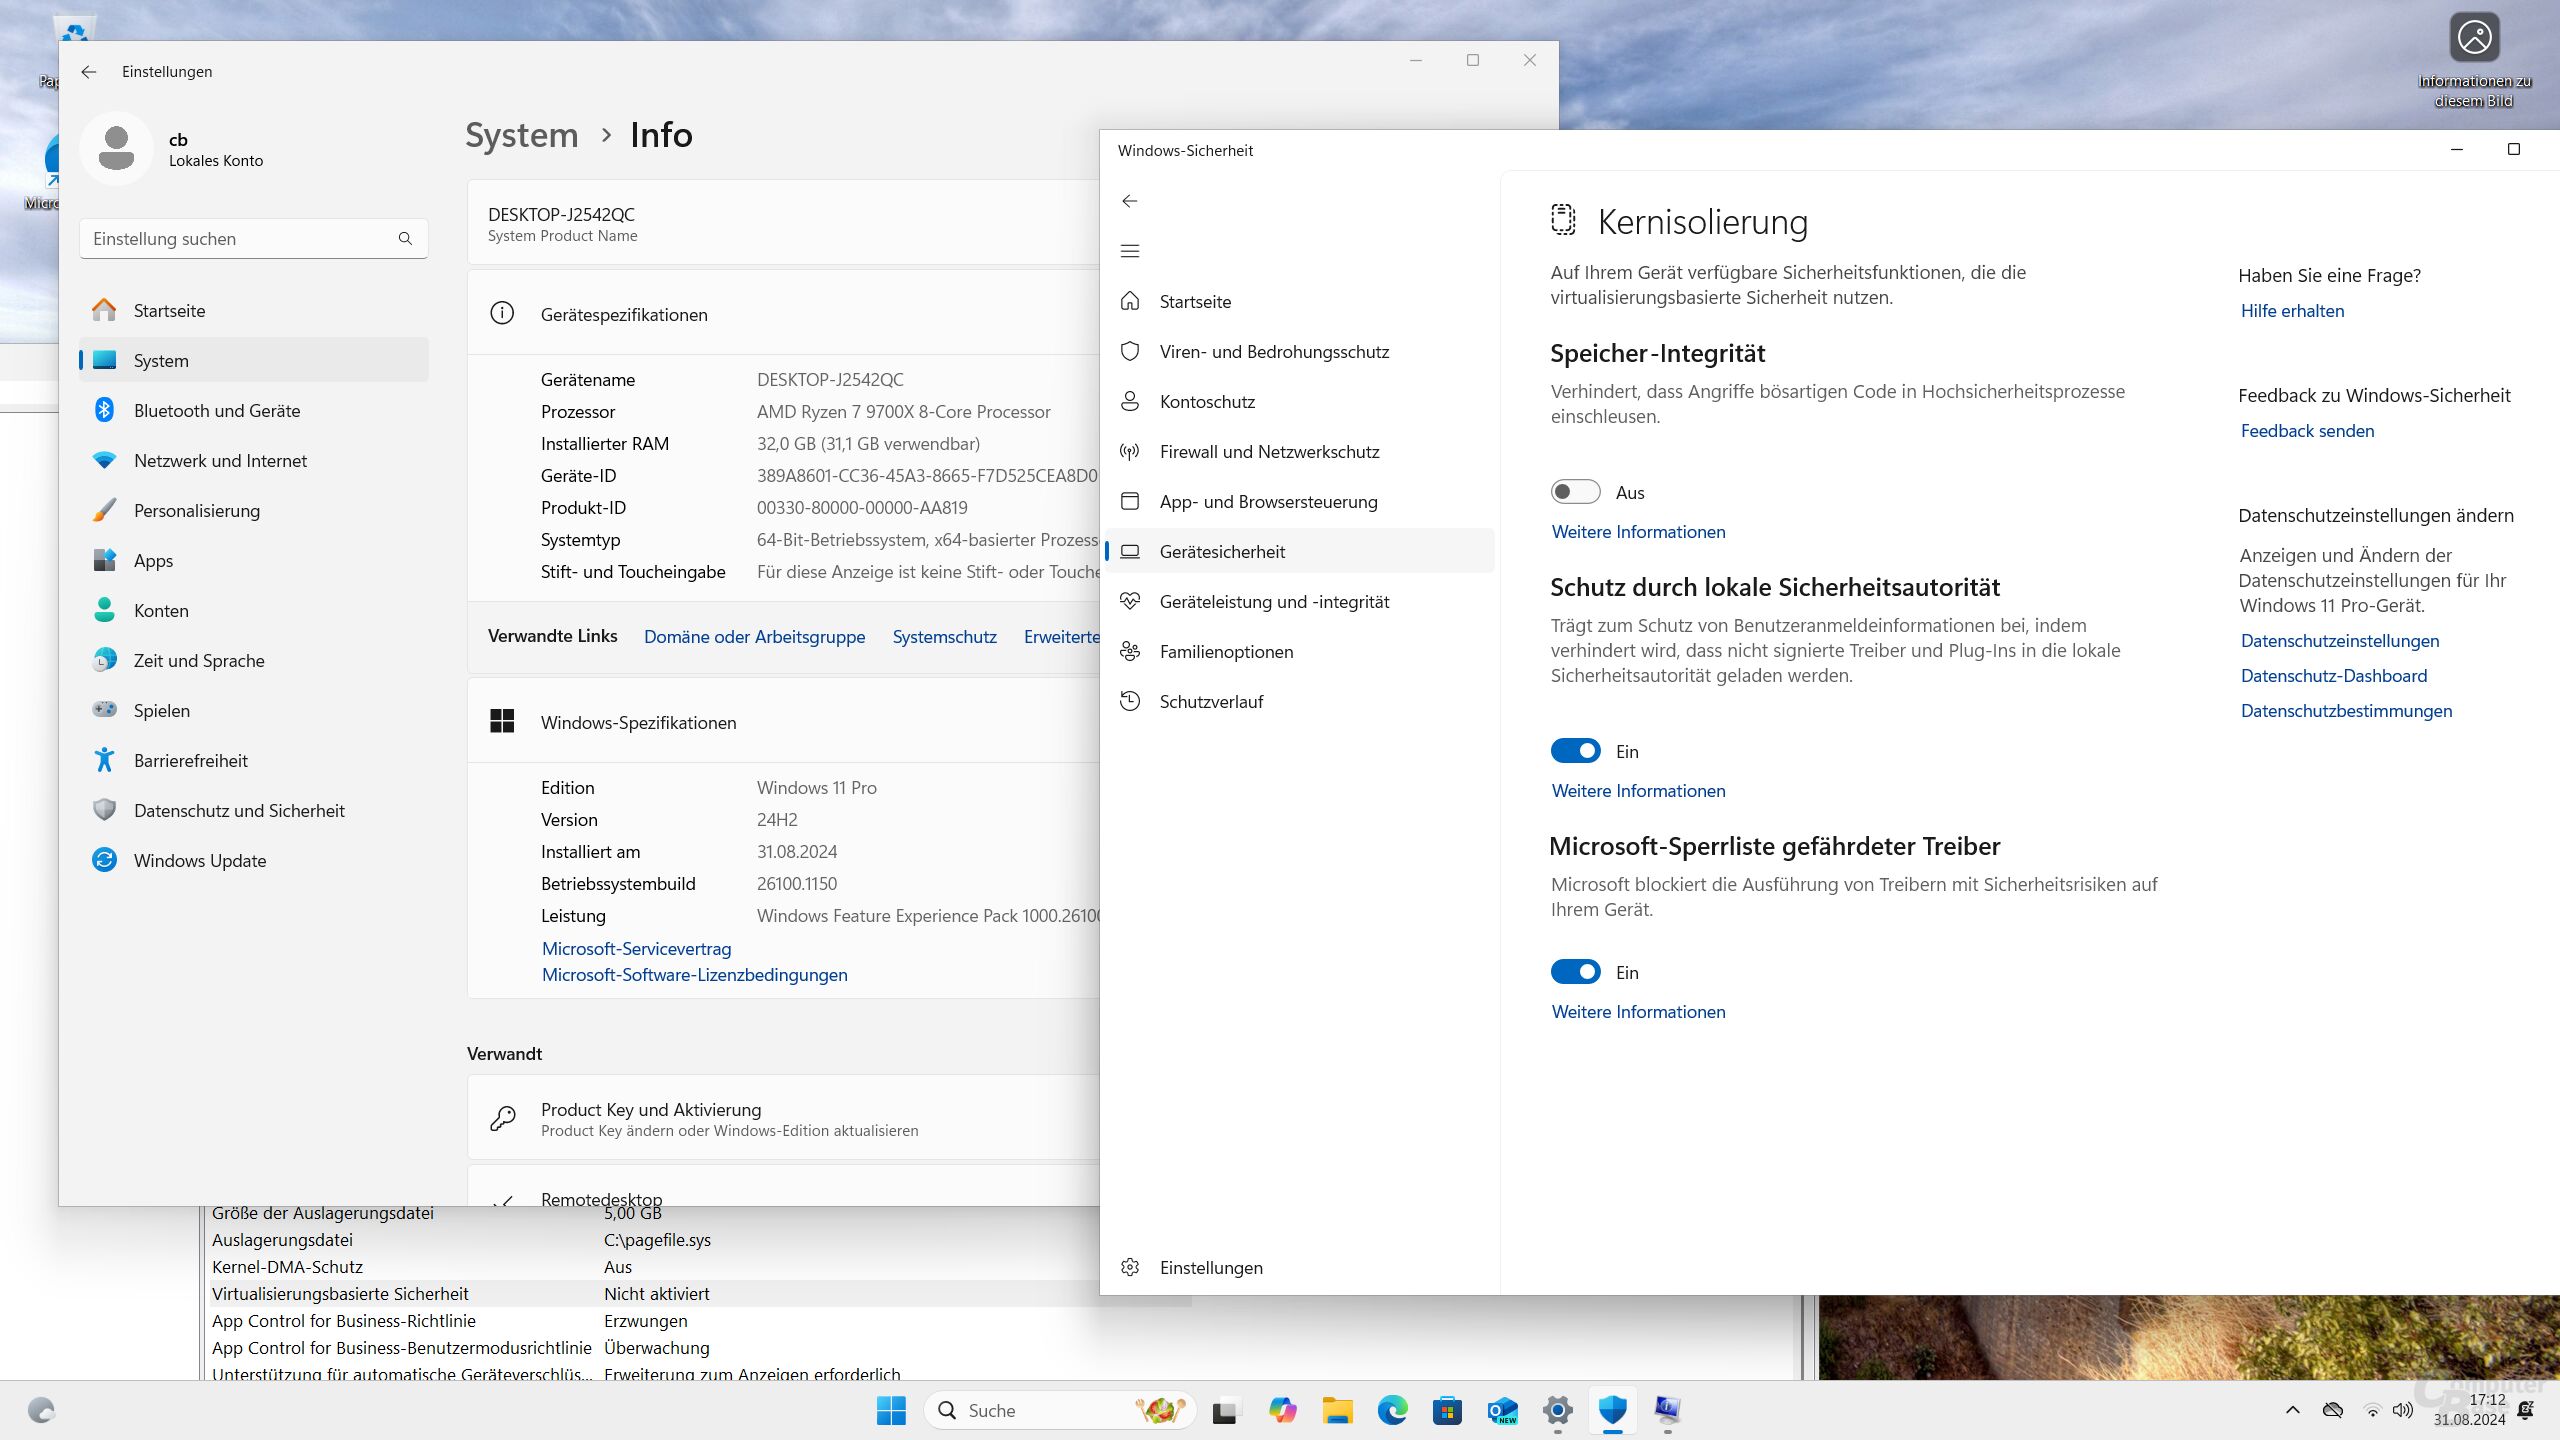This screenshot has width=2560, height=1440.
Task: Turn off Microsoft-Sperrliste gefährdeter Treiber toggle
Action: point(1575,972)
